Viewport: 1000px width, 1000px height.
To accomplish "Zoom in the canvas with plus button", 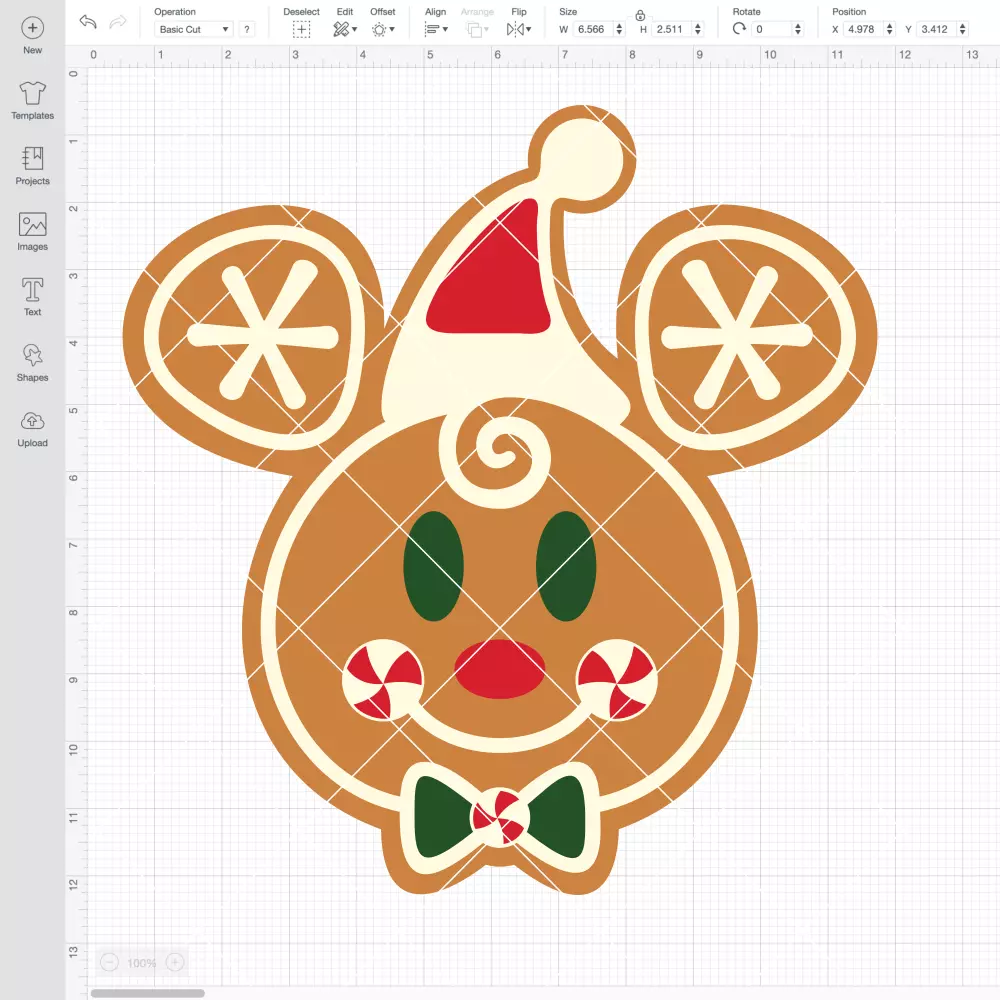I will point(175,962).
